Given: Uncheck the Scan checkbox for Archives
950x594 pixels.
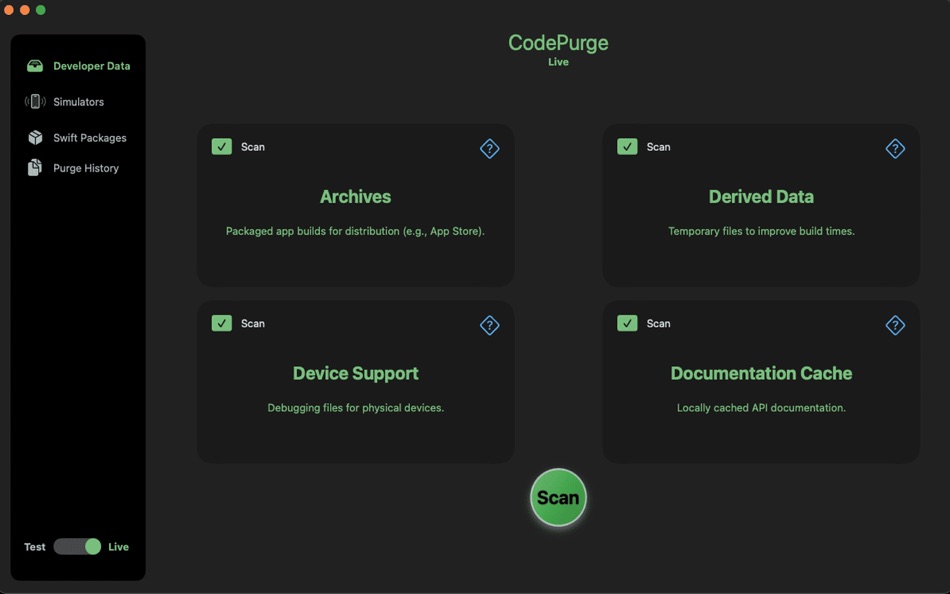Looking at the screenshot, I should click(x=221, y=147).
